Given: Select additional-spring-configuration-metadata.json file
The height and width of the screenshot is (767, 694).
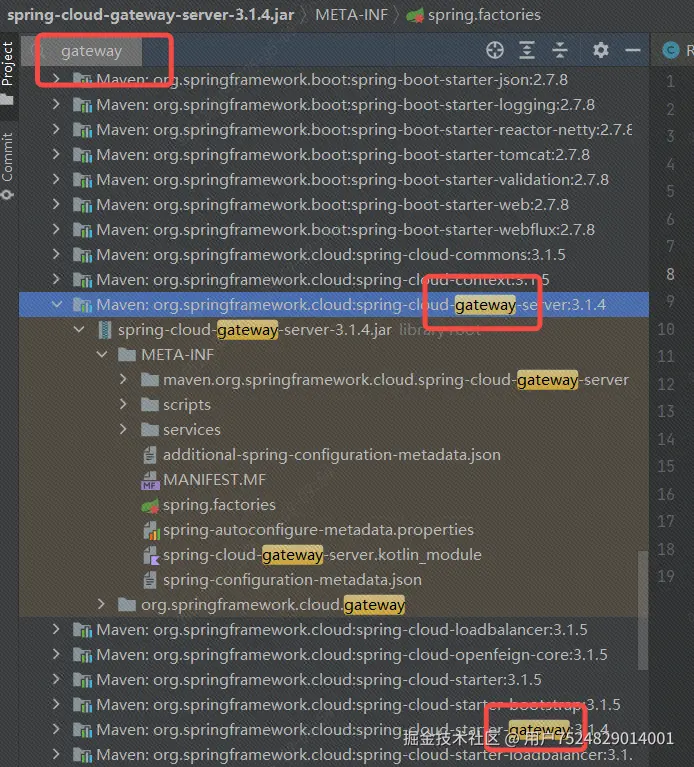Looking at the screenshot, I should click(x=332, y=455).
